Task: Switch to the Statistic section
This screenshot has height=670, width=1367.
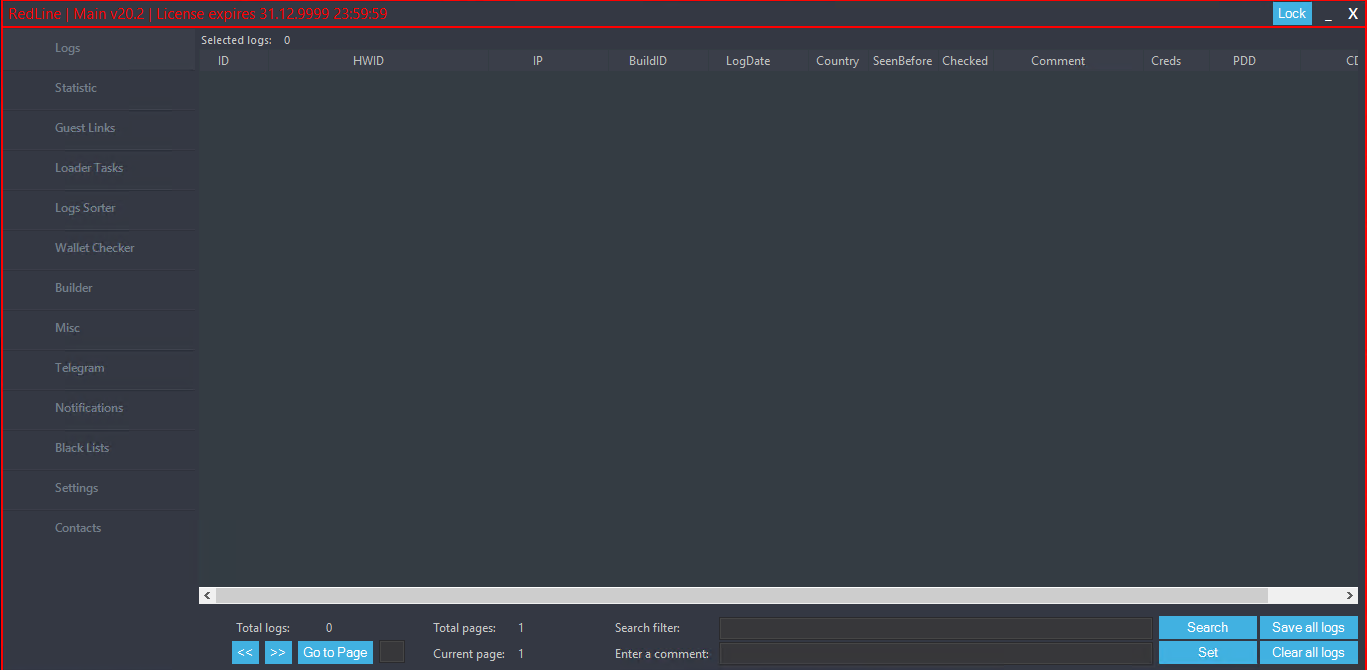Action: 76,88
